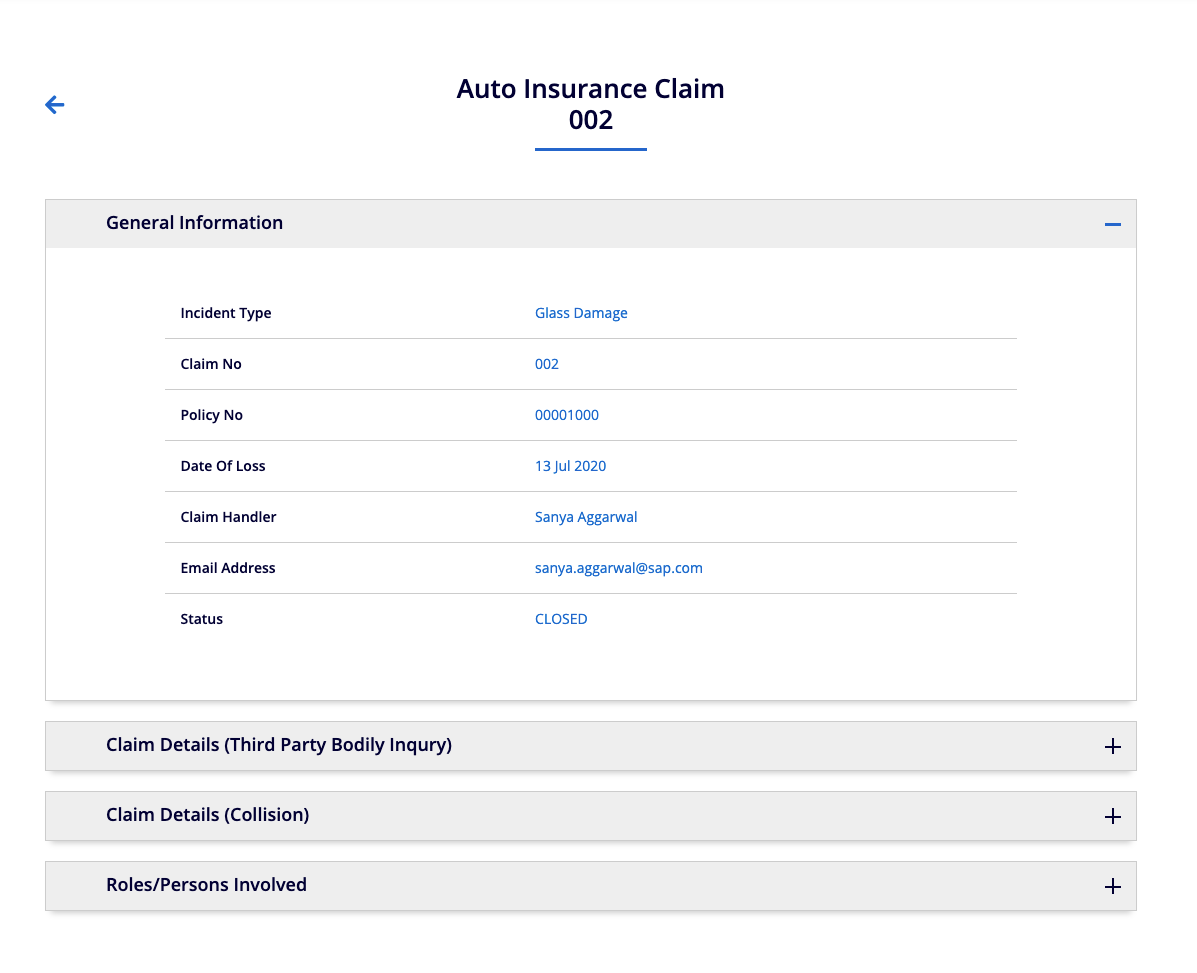Viewport: 1197px width, 973px height.
Task: Click plus icon for Claim Details (Collision)
Action: pos(1112,816)
